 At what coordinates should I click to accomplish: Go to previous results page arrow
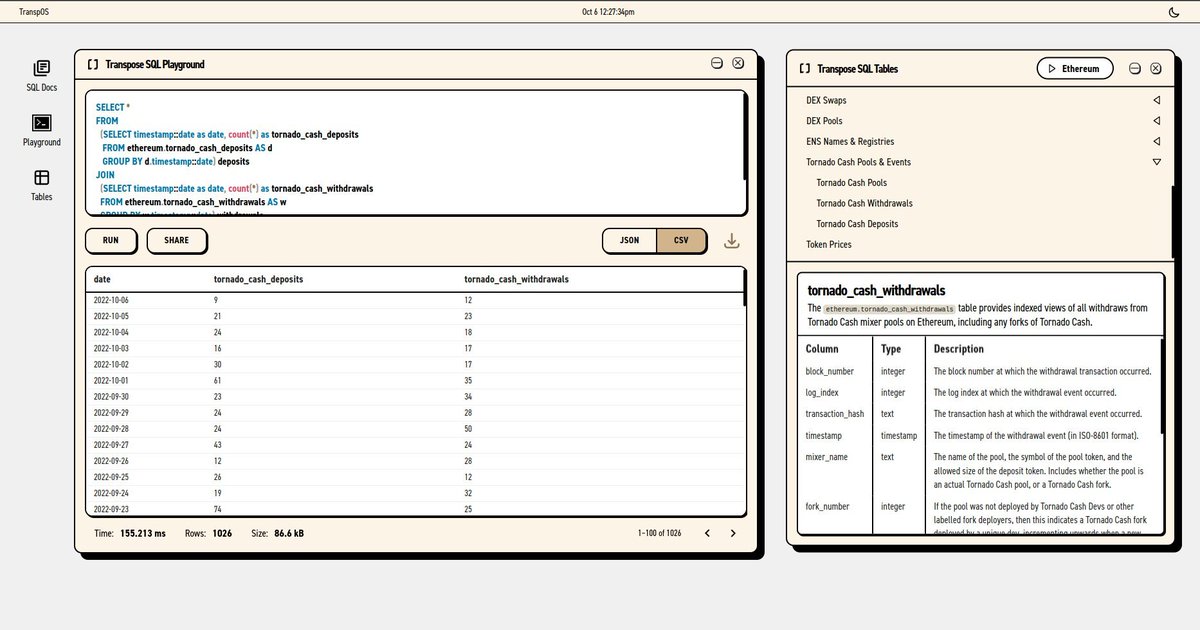pyautogui.click(x=707, y=534)
